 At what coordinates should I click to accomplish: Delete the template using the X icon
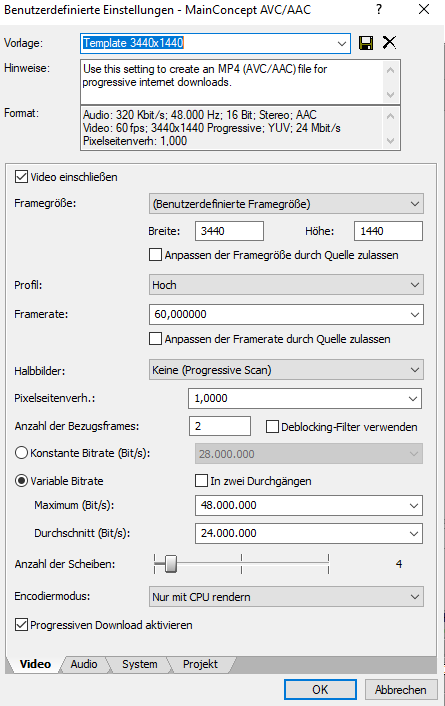coord(389,43)
